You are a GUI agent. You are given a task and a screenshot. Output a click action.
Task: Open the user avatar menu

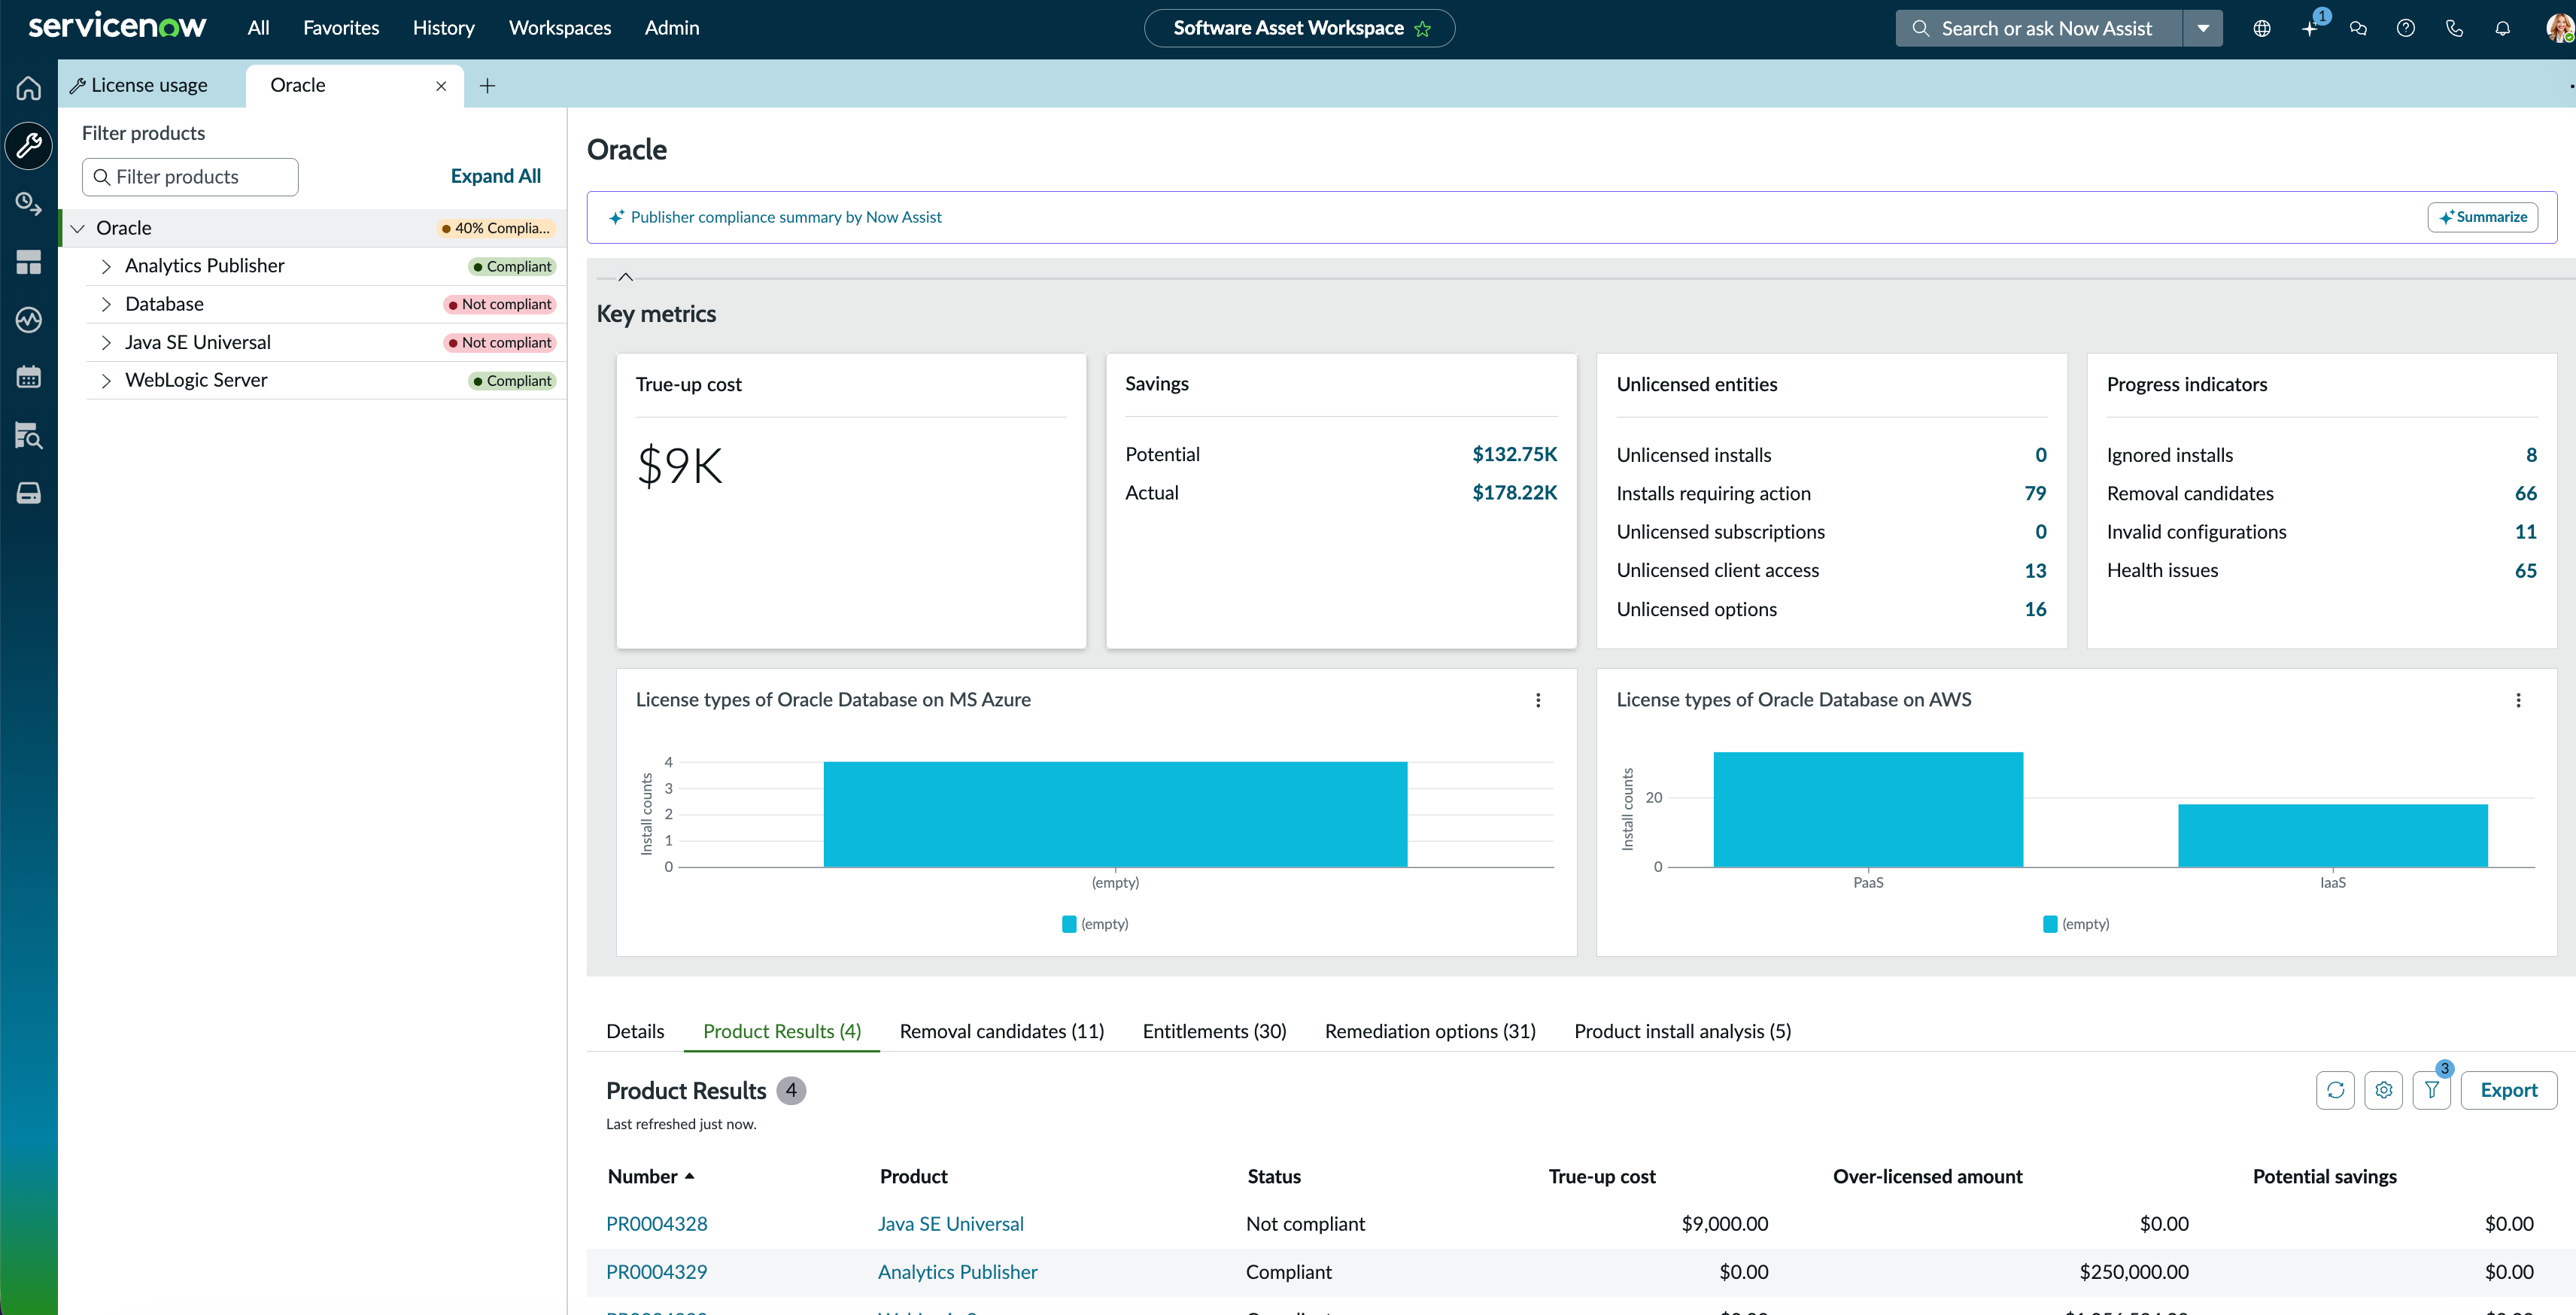(2559, 28)
